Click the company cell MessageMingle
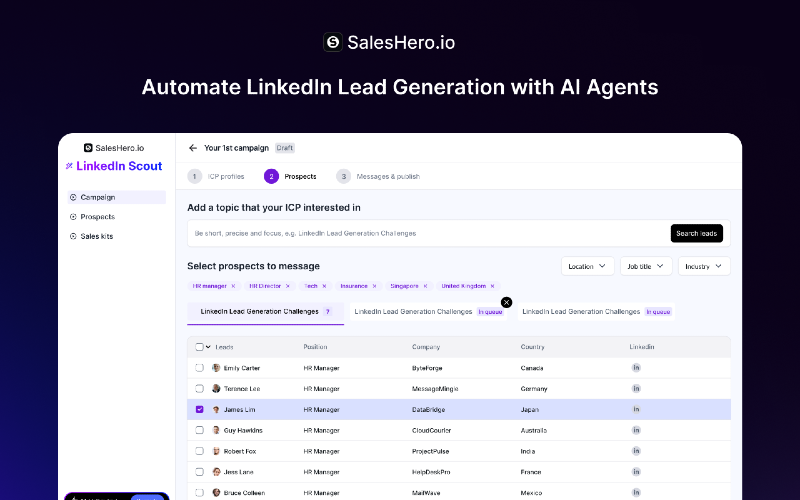This screenshot has height=500, width=800. [x=435, y=389]
